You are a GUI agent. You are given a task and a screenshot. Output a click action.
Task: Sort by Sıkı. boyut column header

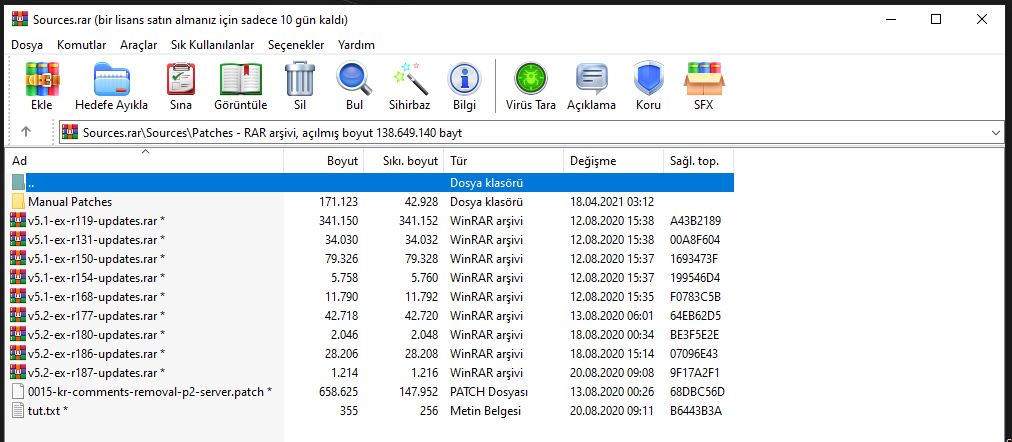[x=404, y=161]
